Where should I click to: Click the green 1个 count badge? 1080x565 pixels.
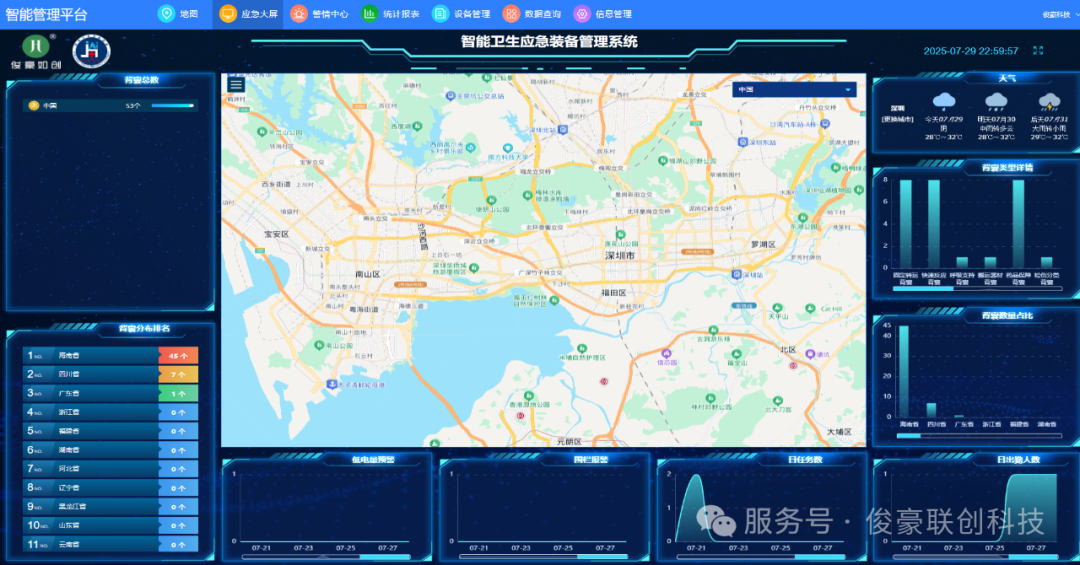(178, 393)
